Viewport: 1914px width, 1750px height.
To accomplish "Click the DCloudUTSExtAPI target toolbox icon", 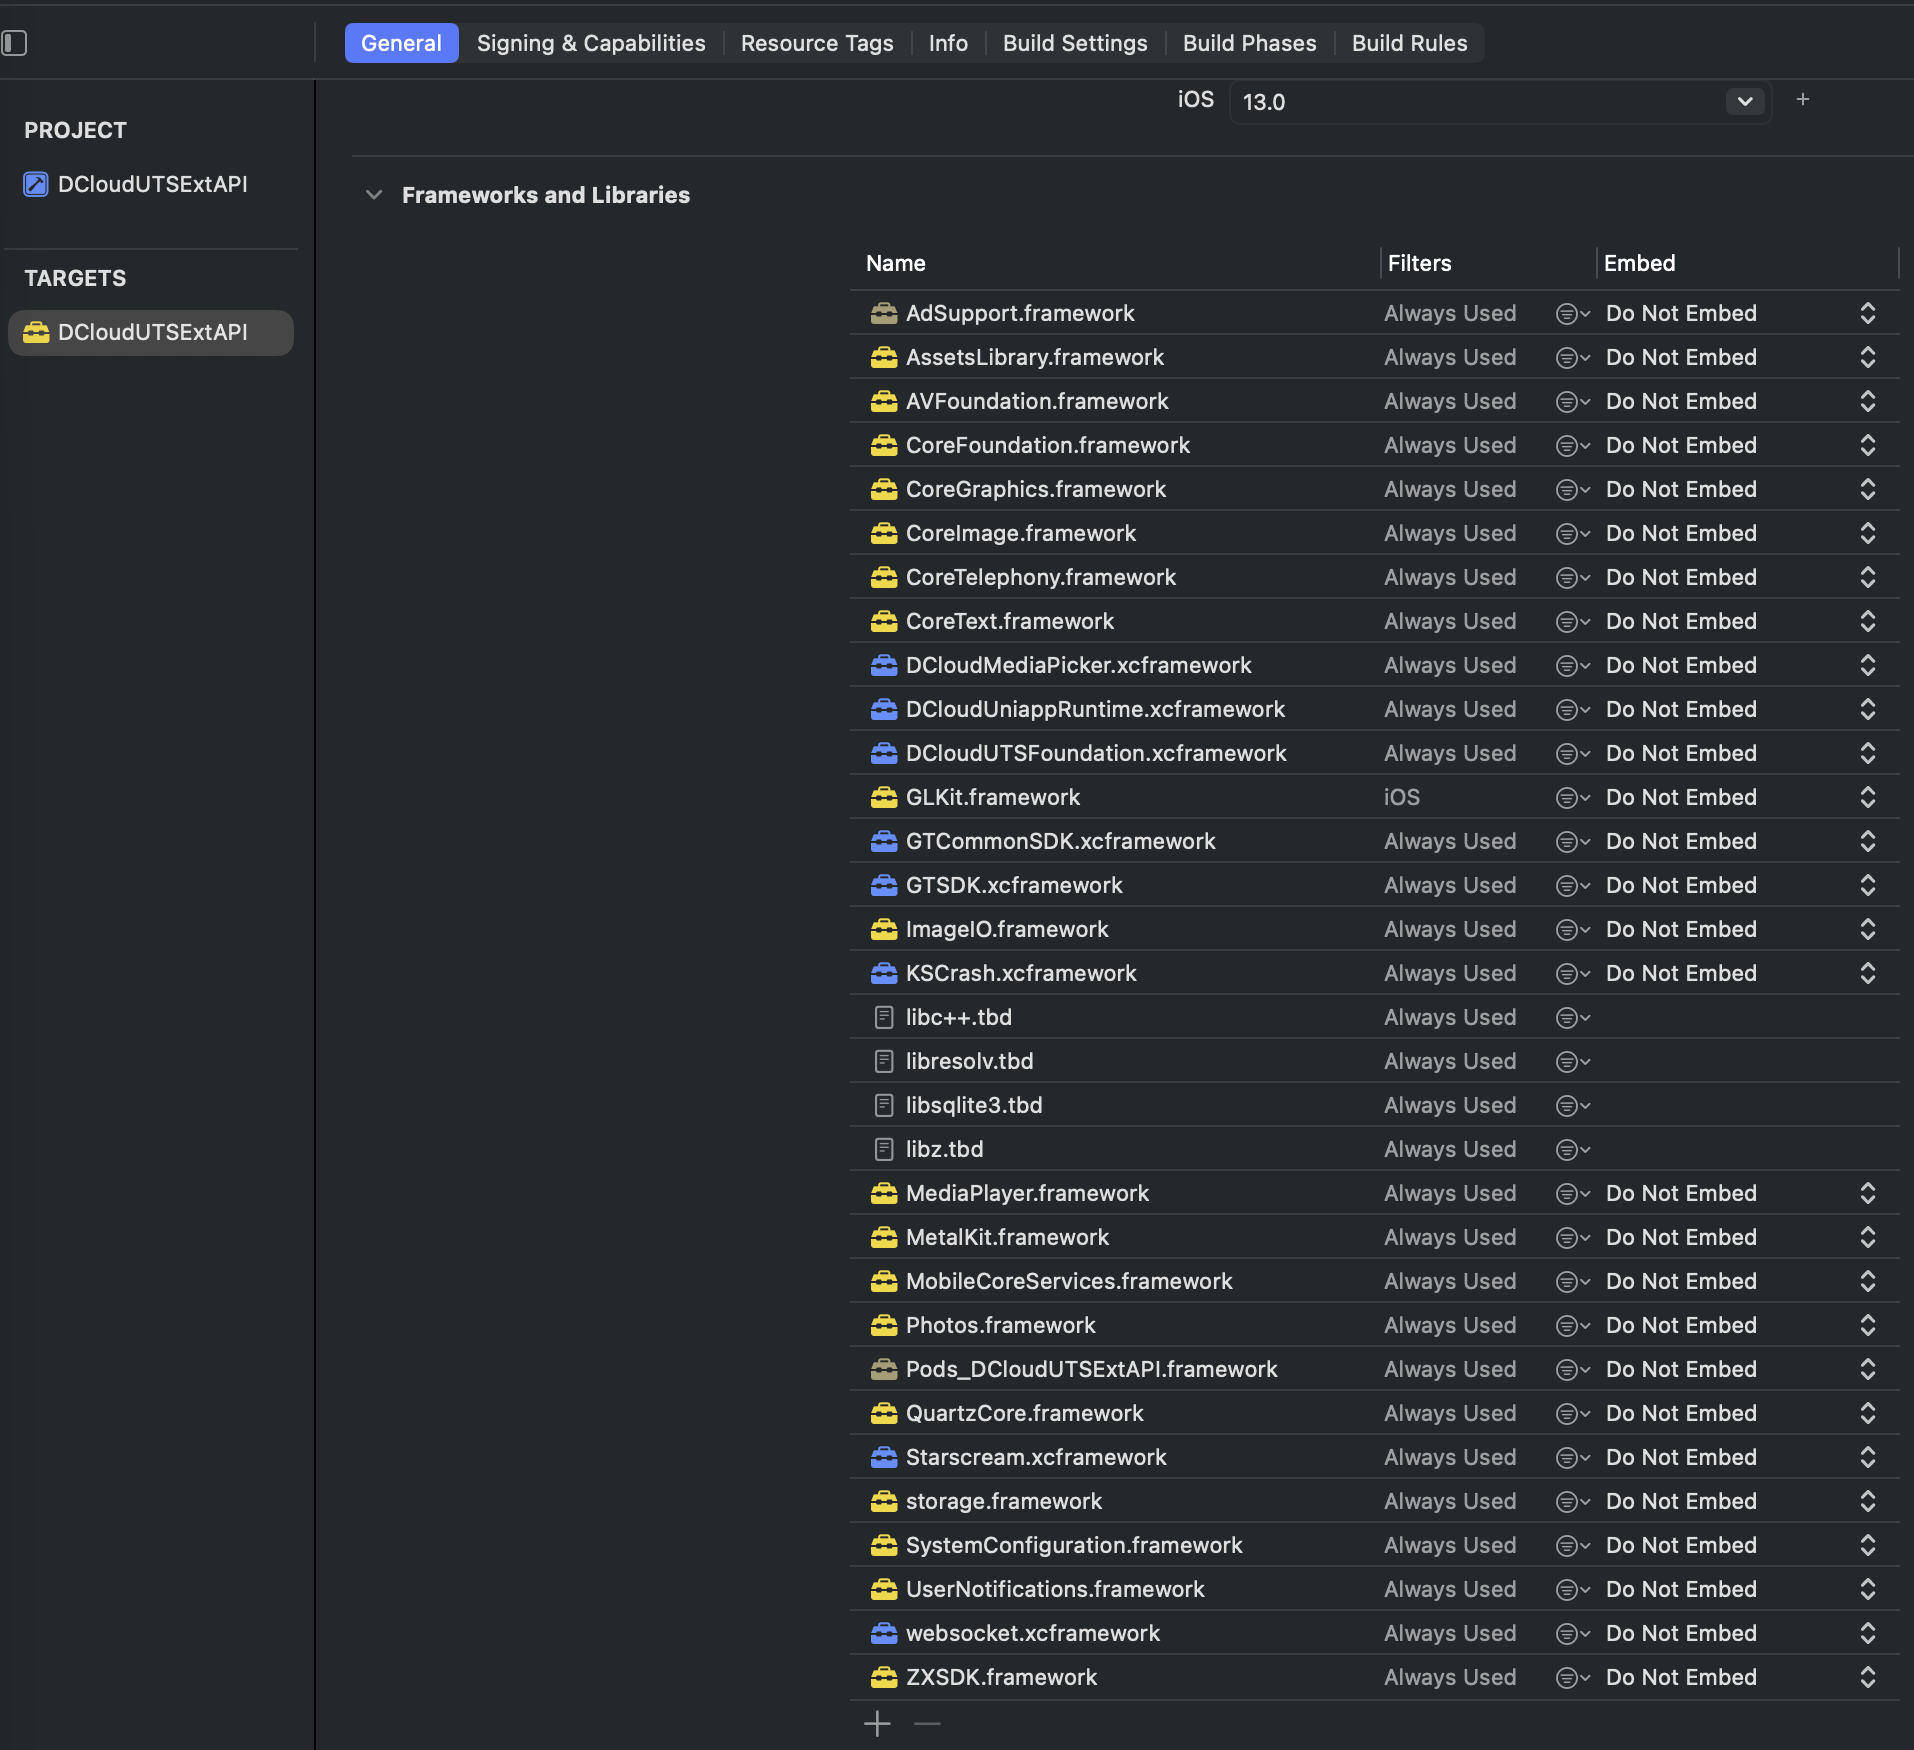I will [x=36, y=332].
